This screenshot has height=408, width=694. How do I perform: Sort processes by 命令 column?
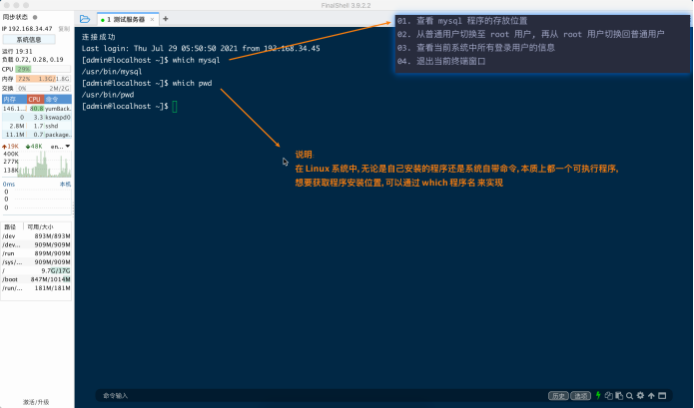(58, 99)
